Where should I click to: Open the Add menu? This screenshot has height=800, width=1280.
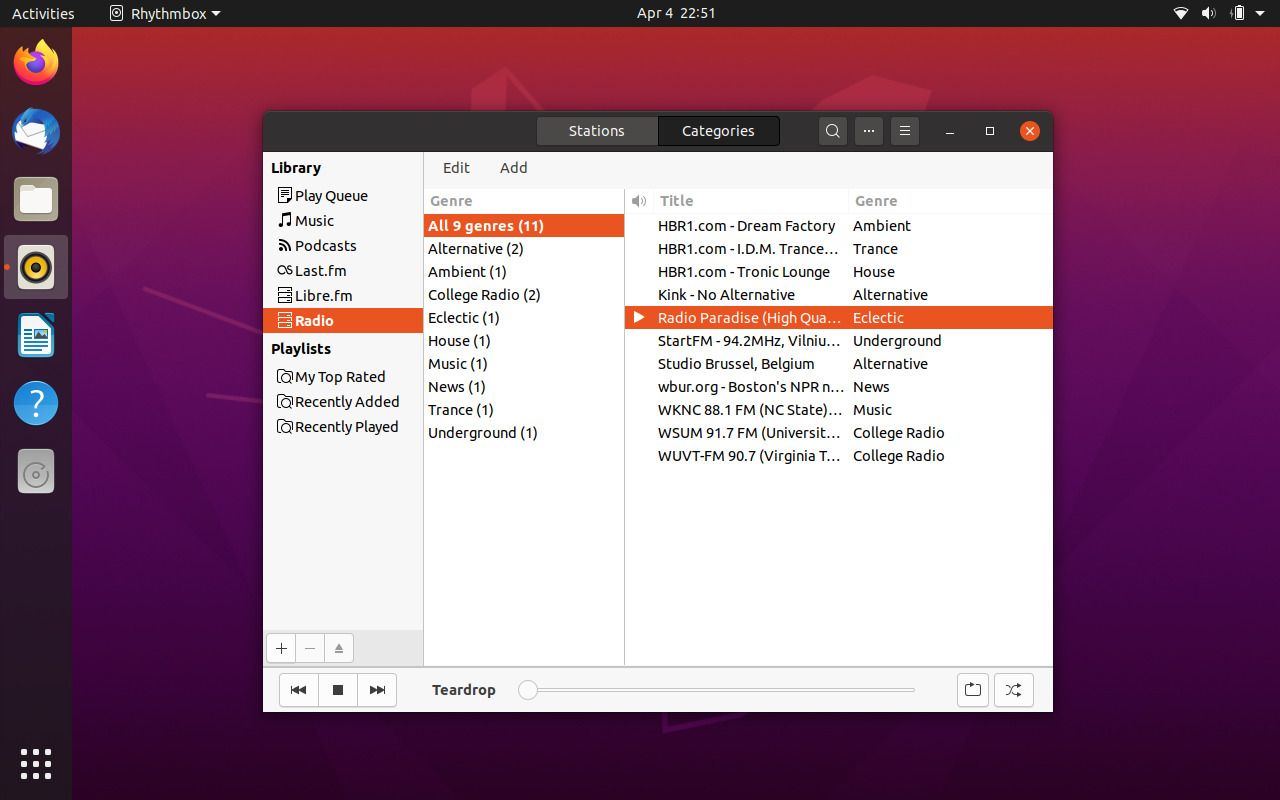click(513, 167)
